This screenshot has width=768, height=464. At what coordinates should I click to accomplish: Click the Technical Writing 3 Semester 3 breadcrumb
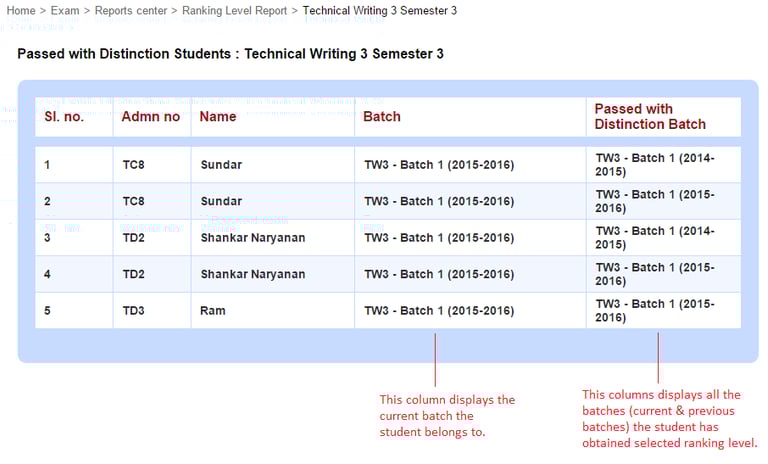point(379,10)
